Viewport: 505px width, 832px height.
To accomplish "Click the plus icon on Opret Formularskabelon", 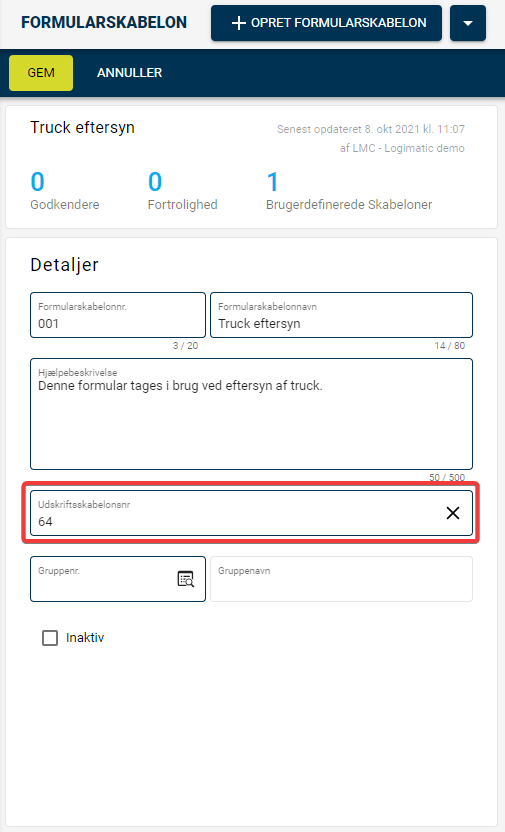I will coord(239,23).
